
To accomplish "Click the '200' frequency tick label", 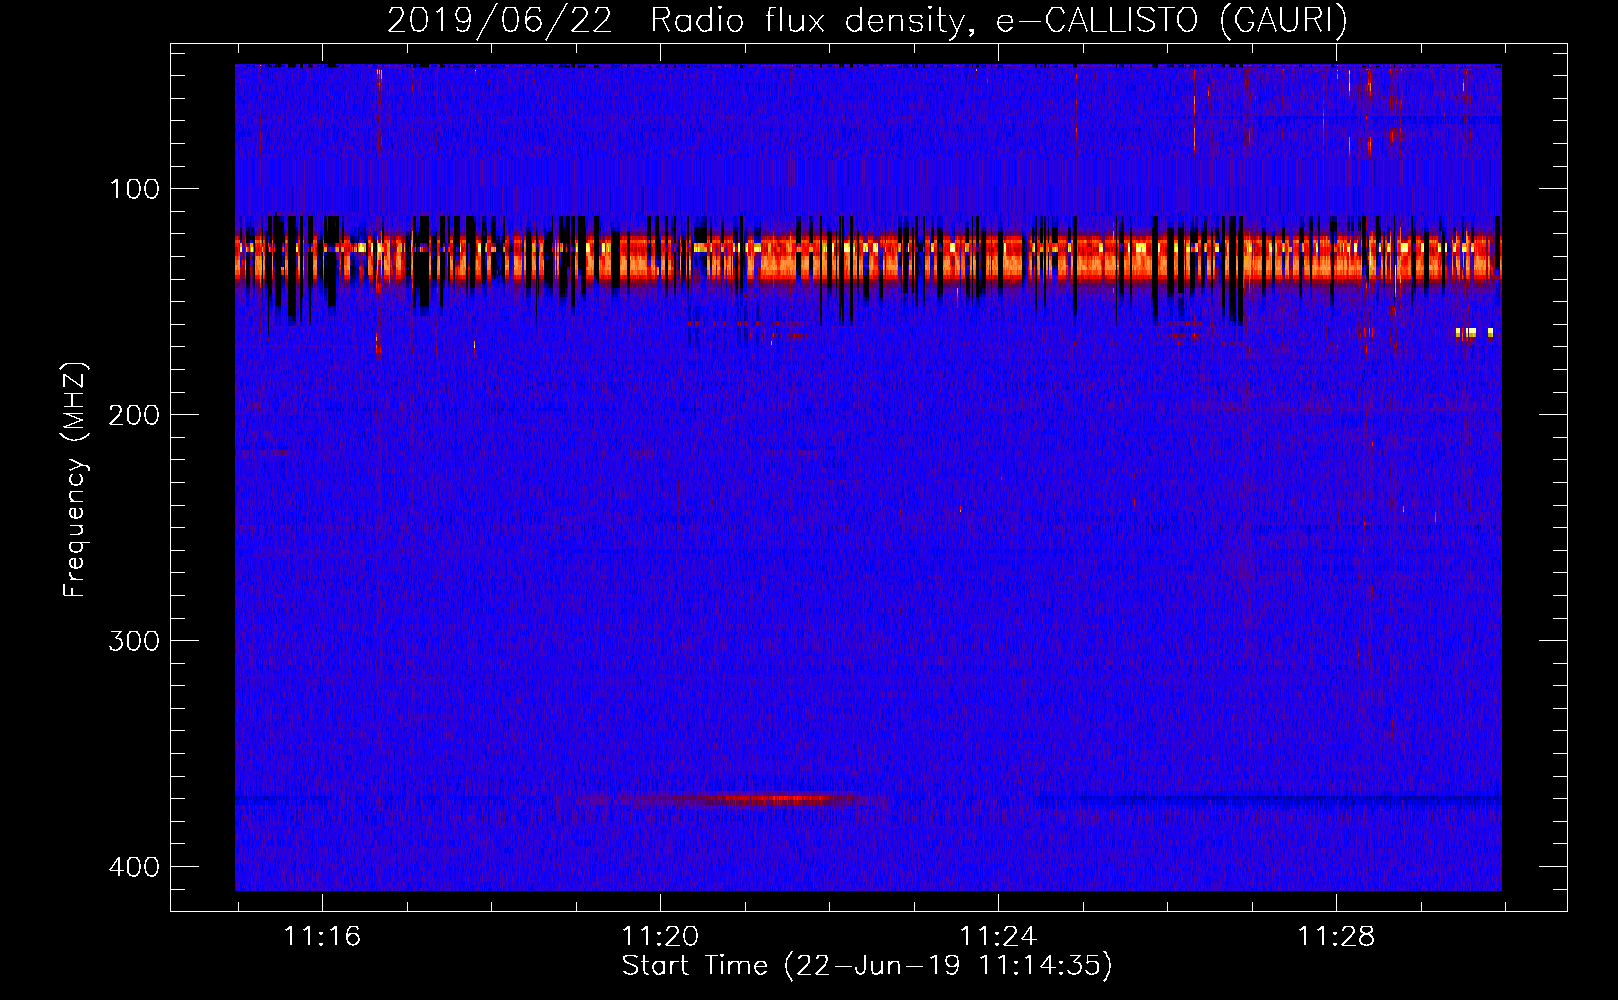I will [x=134, y=414].
